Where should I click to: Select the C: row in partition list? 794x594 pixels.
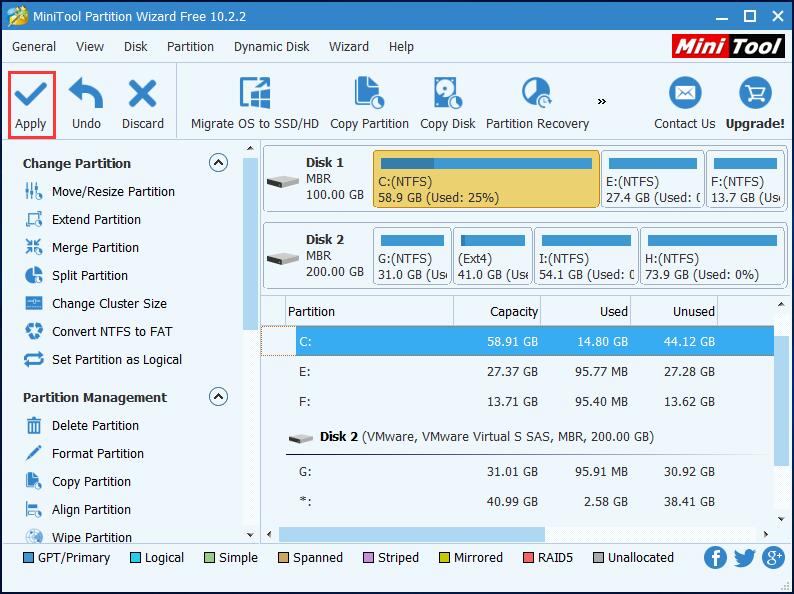(x=518, y=341)
